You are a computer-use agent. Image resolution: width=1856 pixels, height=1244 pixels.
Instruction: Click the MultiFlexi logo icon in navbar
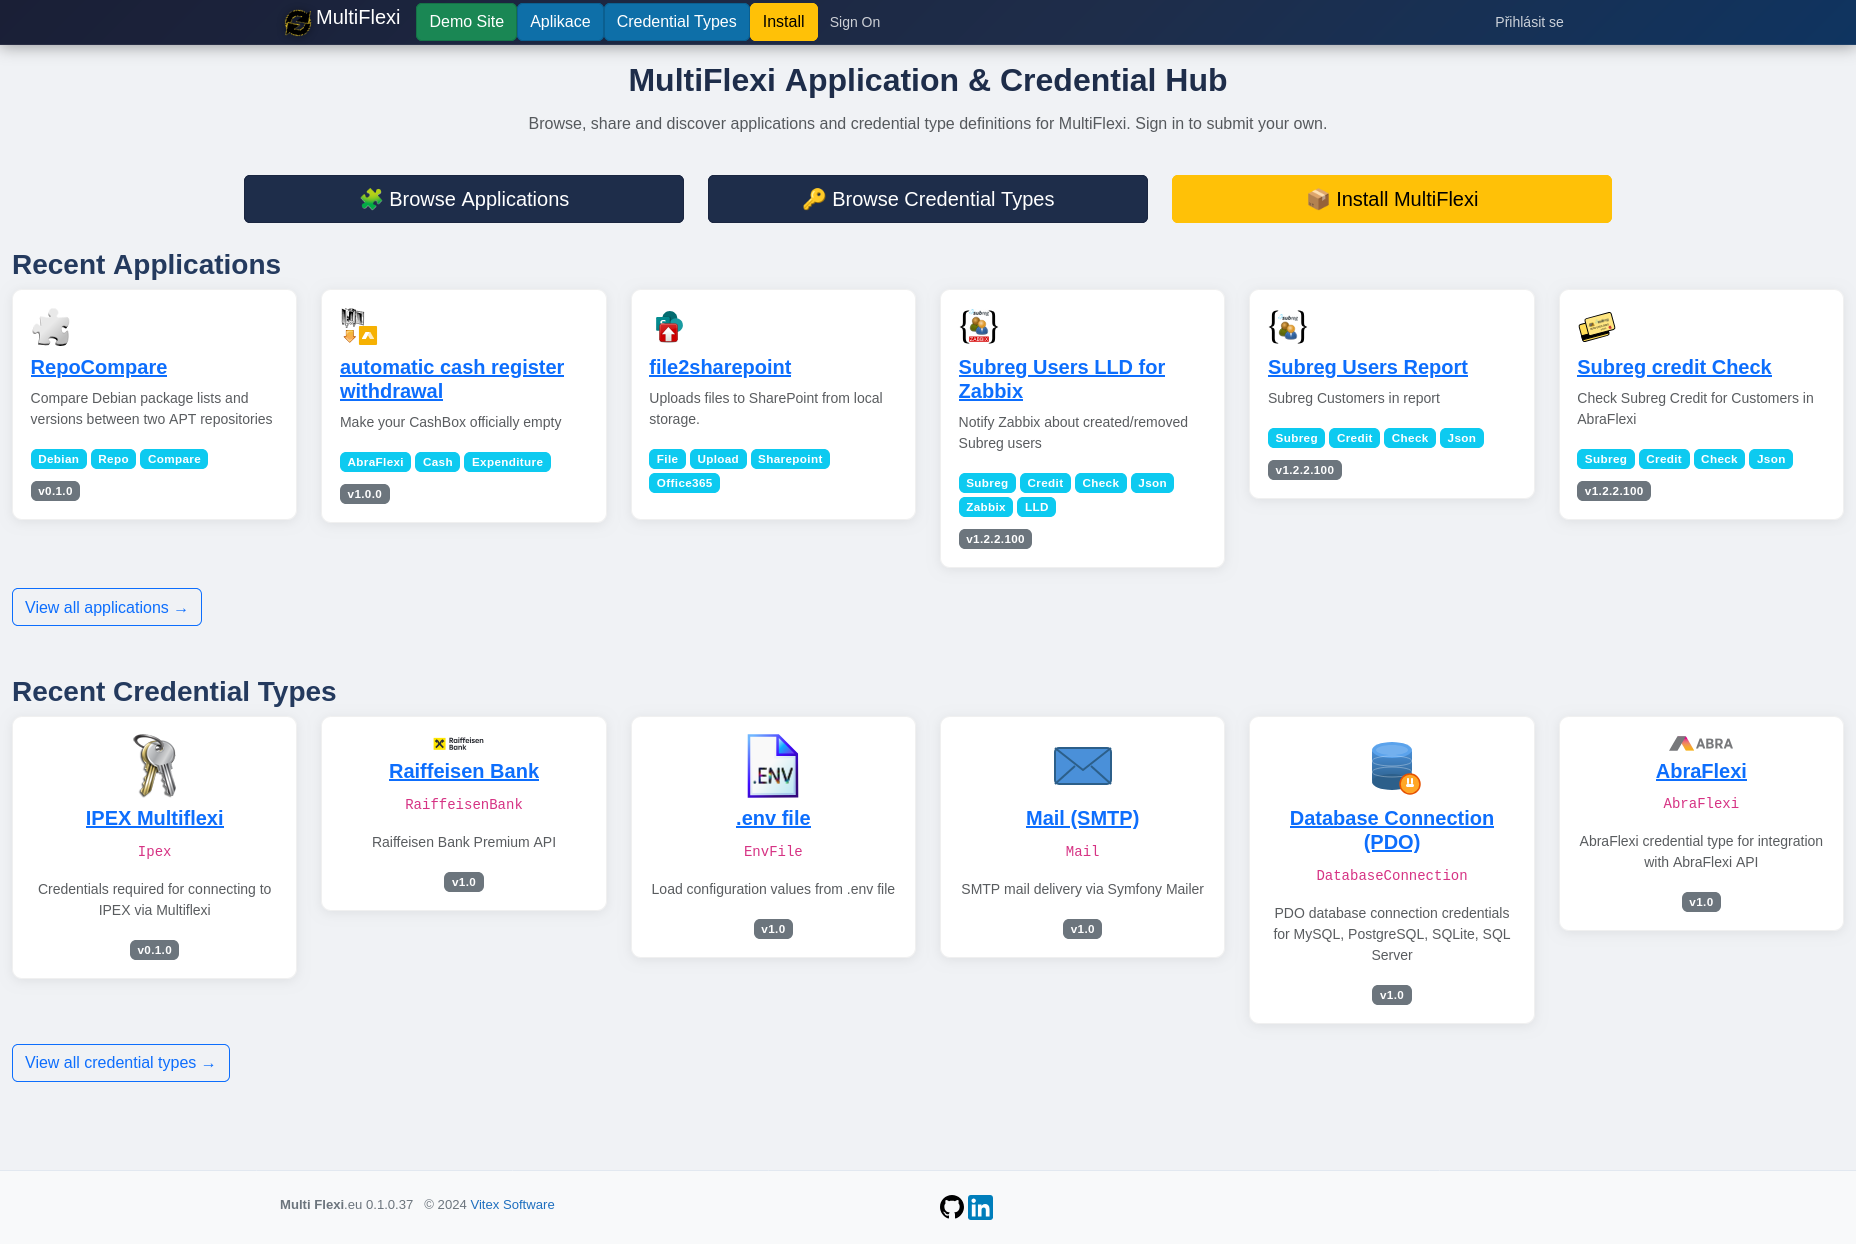point(298,22)
